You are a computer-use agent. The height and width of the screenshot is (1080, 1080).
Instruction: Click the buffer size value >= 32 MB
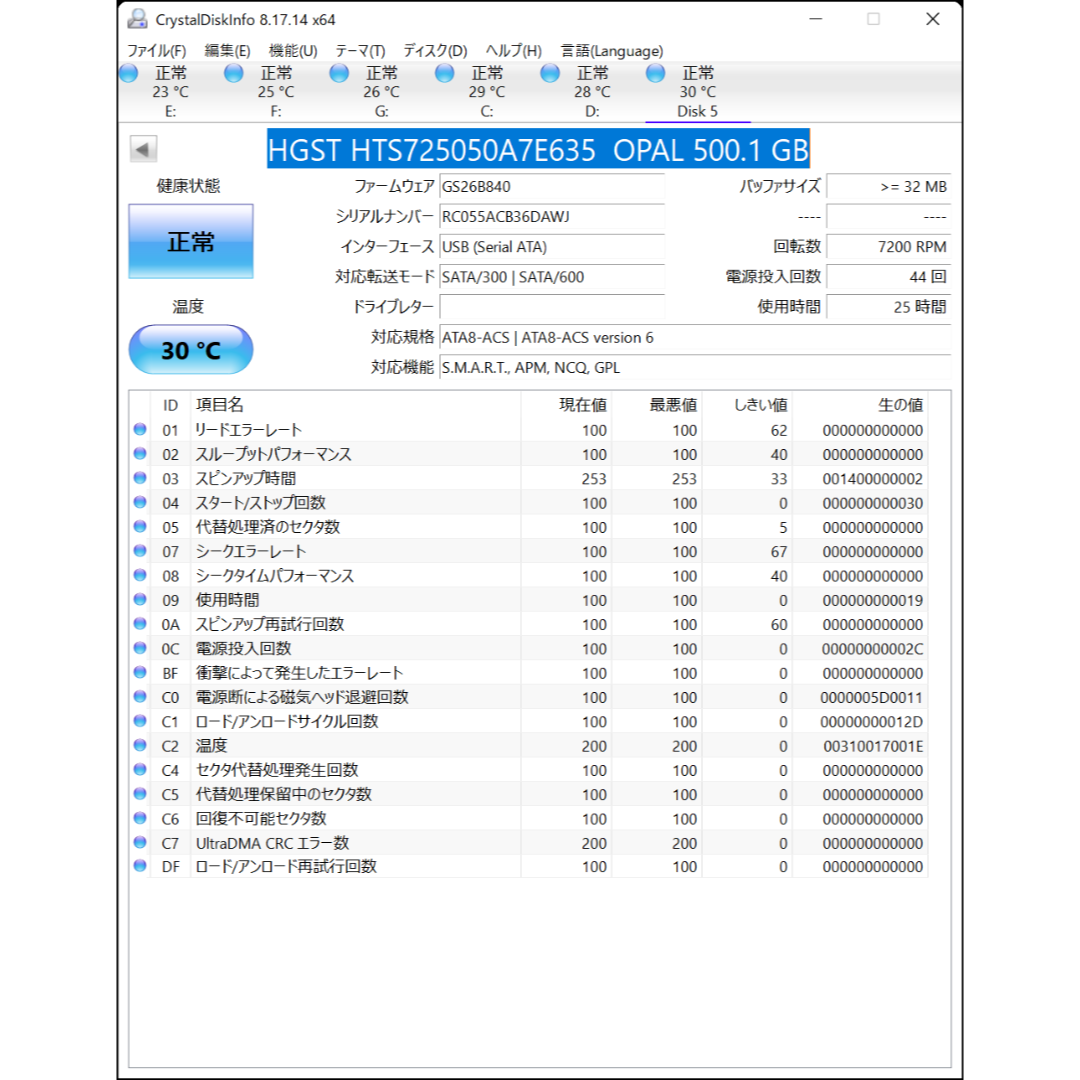point(889,187)
